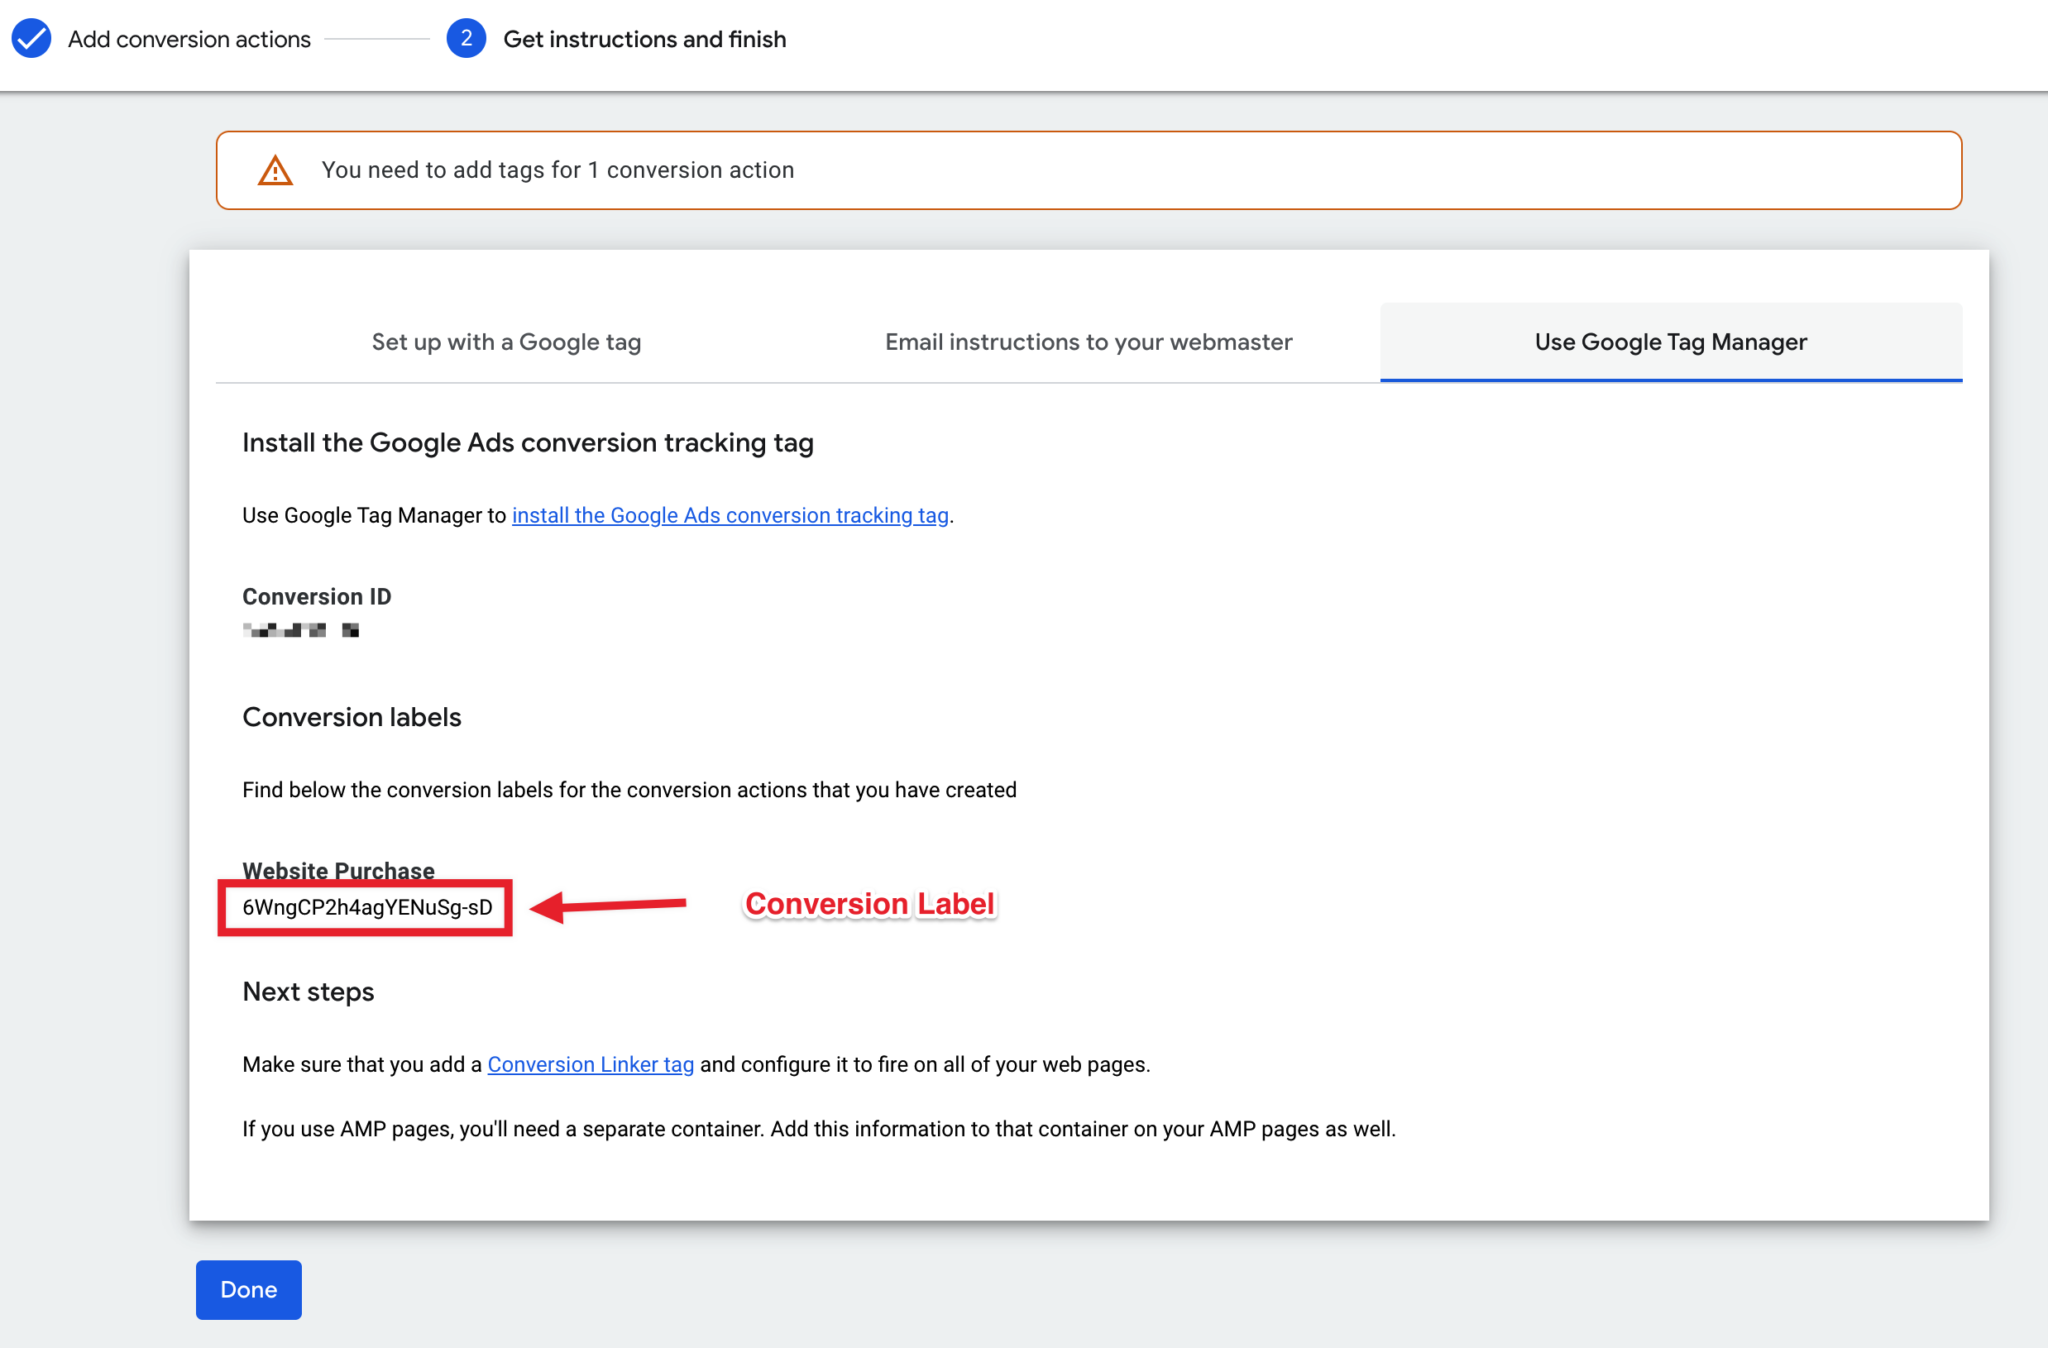Click the Next steps heading
The height and width of the screenshot is (1348, 2048).
pos(307,991)
